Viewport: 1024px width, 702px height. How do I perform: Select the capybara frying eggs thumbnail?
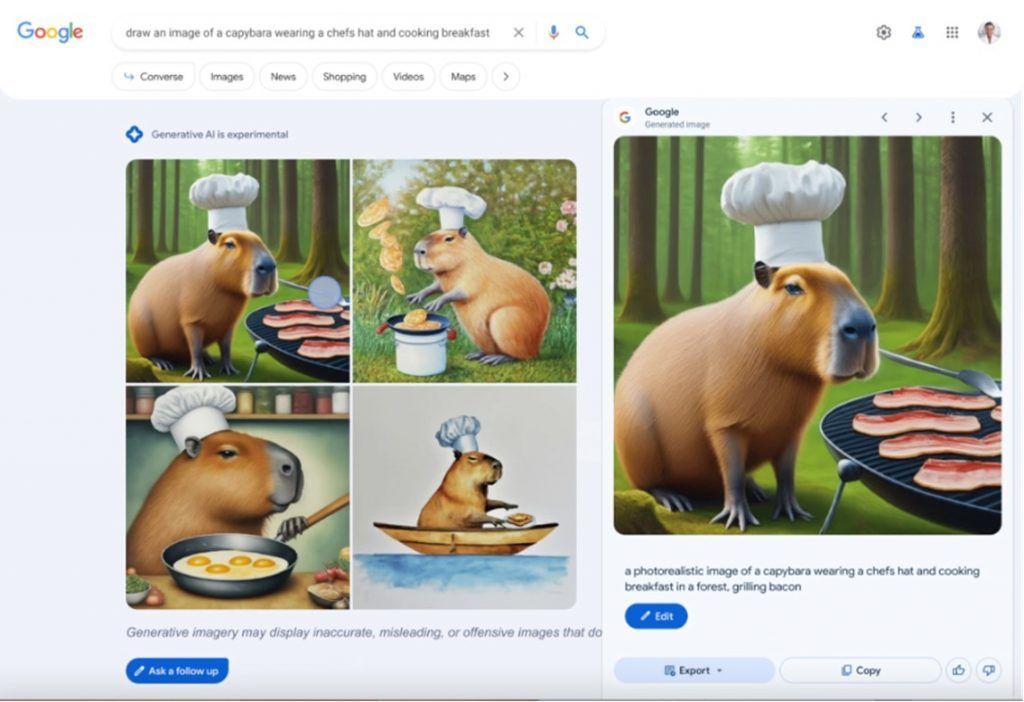pos(238,497)
